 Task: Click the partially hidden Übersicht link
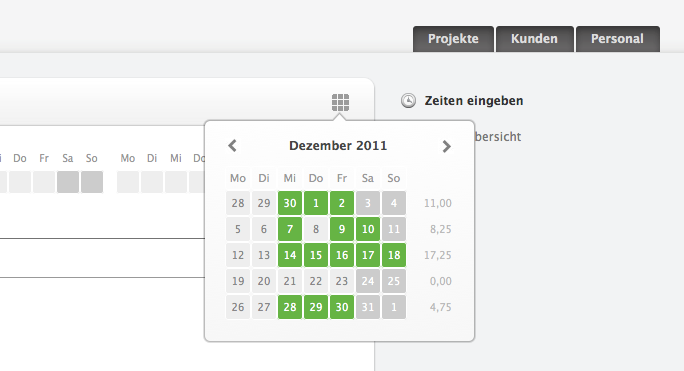[498, 137]
